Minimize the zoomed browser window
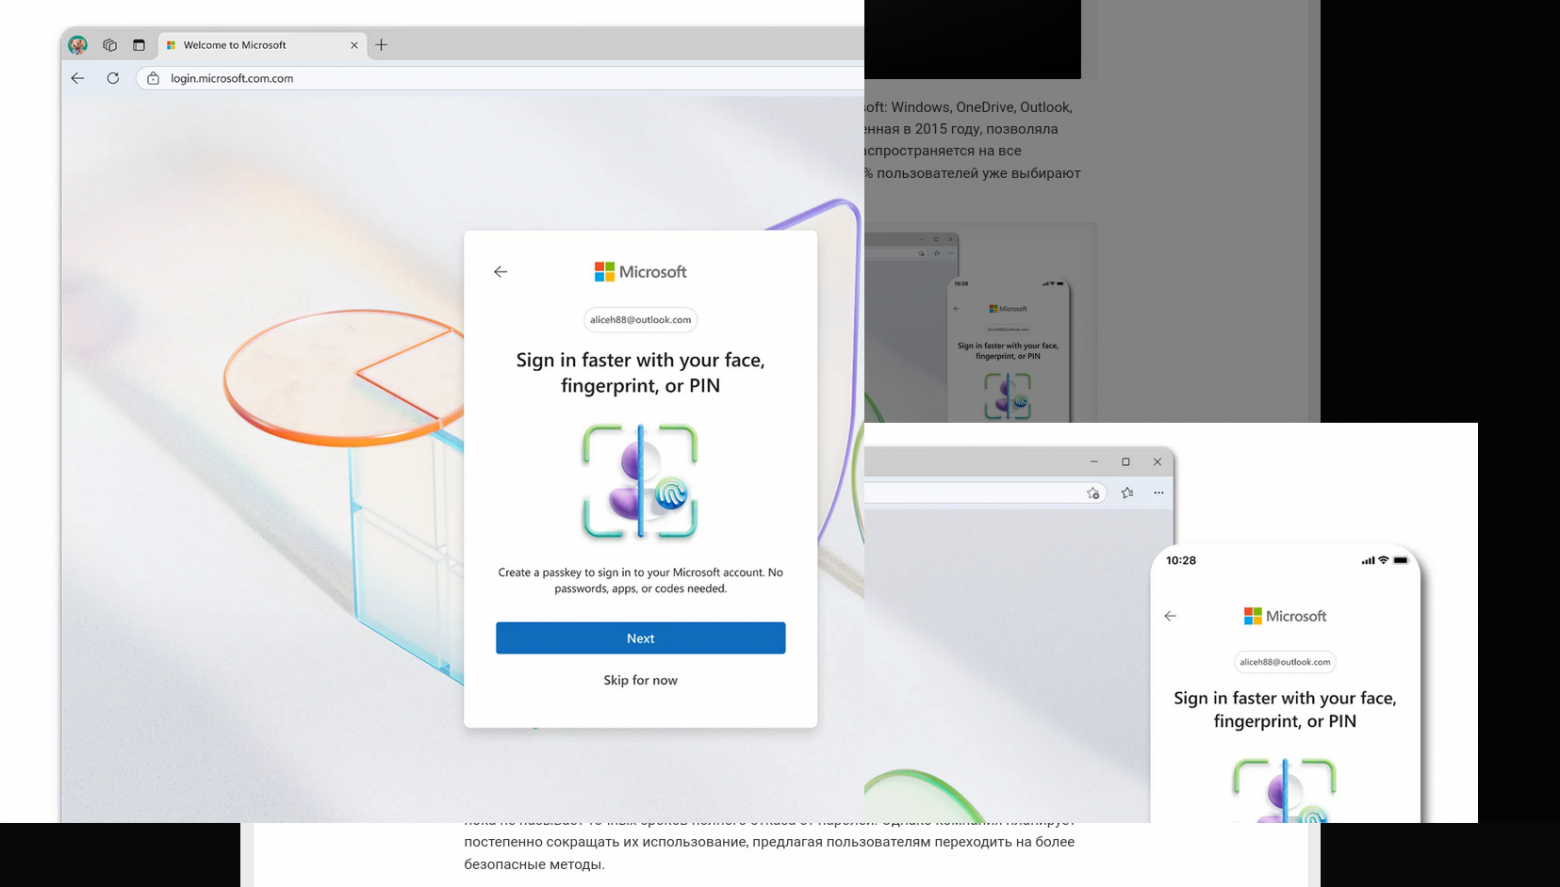 [x=1094, y=462]
